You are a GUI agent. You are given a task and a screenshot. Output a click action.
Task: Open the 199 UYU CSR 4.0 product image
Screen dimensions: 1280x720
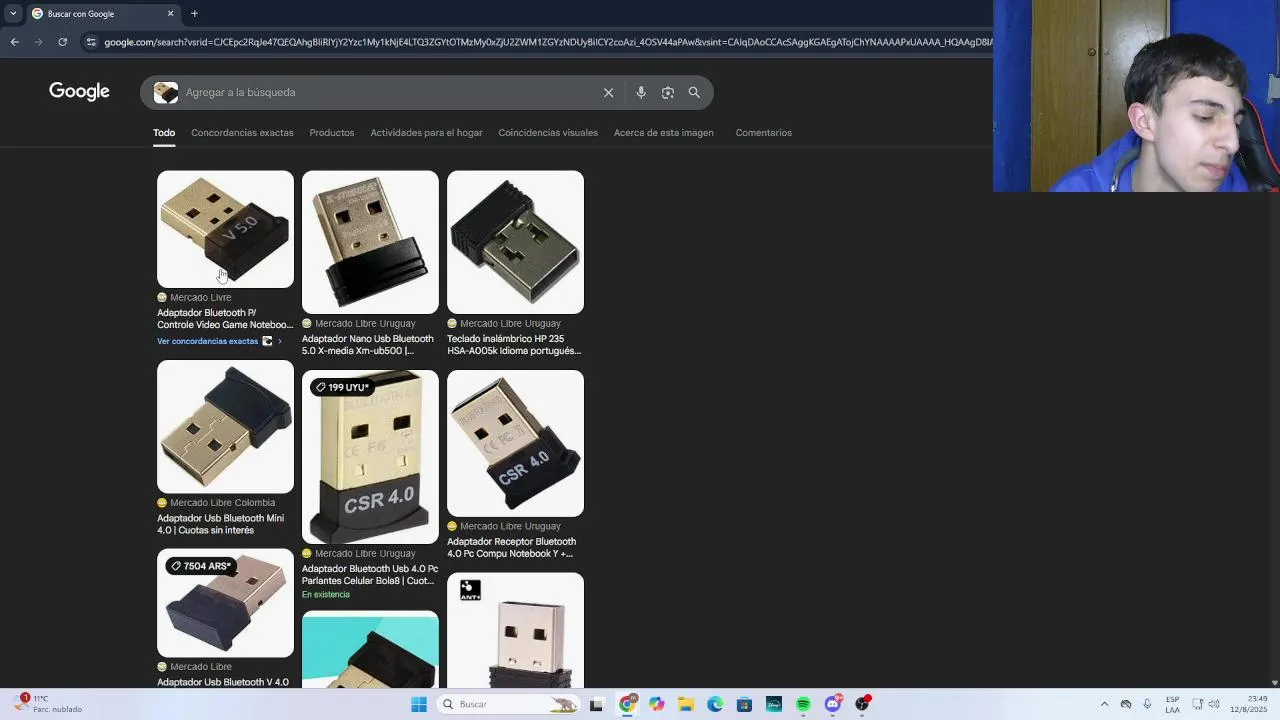pyautogui.click(x=370, y=457)
